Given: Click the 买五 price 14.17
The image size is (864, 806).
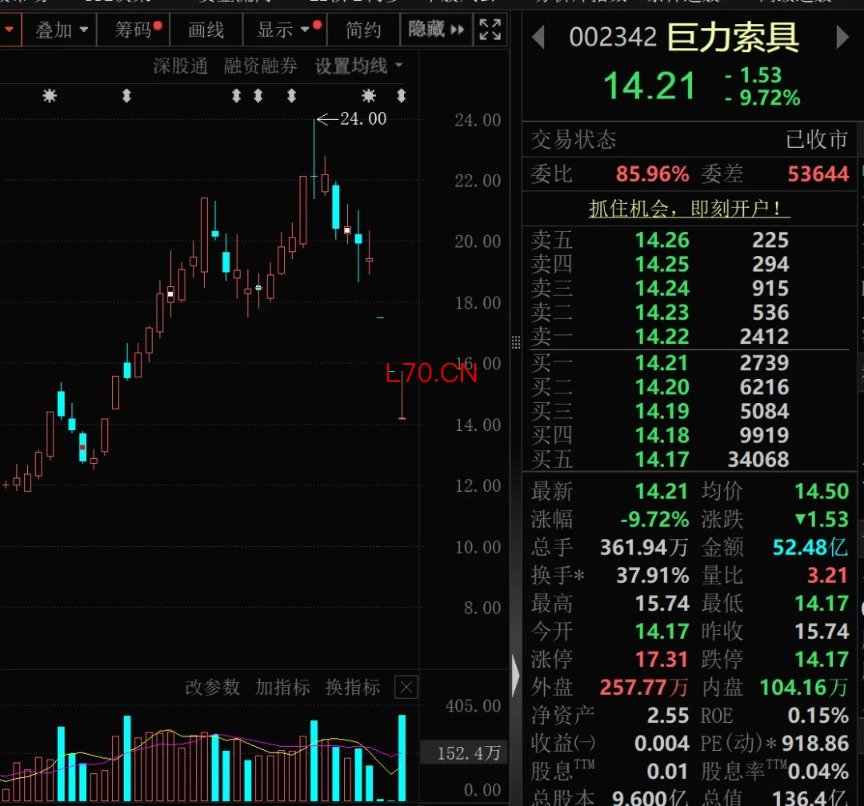Looking at the screenshot, I should [x=662, y=459].
